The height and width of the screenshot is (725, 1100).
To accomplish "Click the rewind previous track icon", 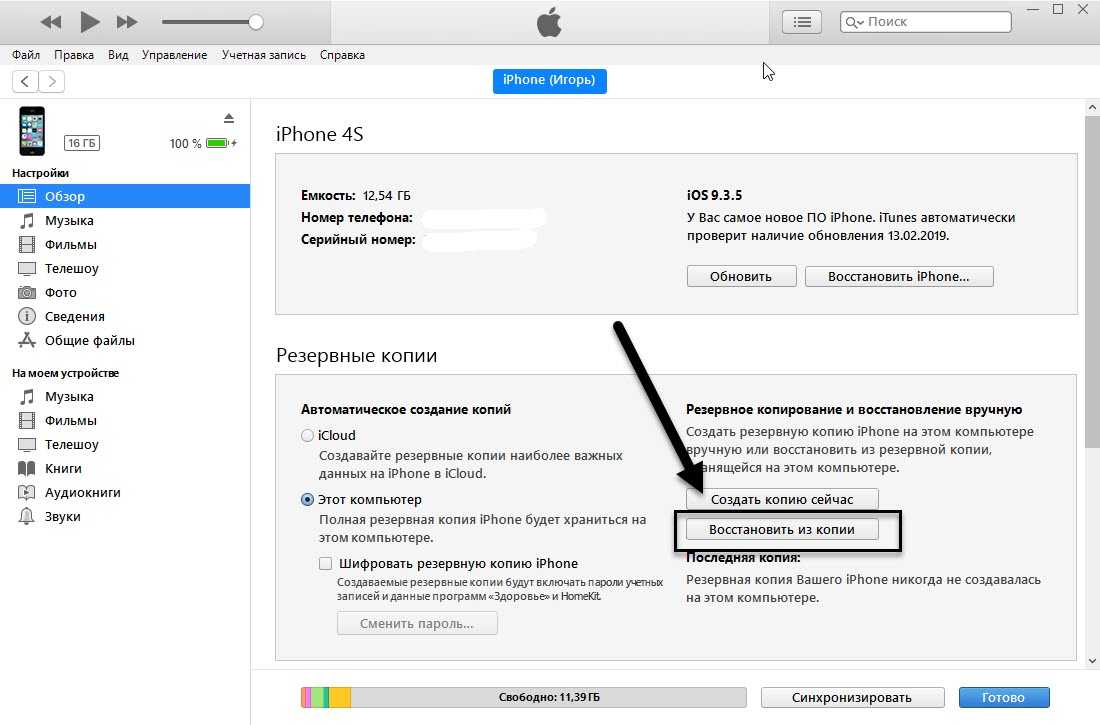I will [x=51, y=22].
